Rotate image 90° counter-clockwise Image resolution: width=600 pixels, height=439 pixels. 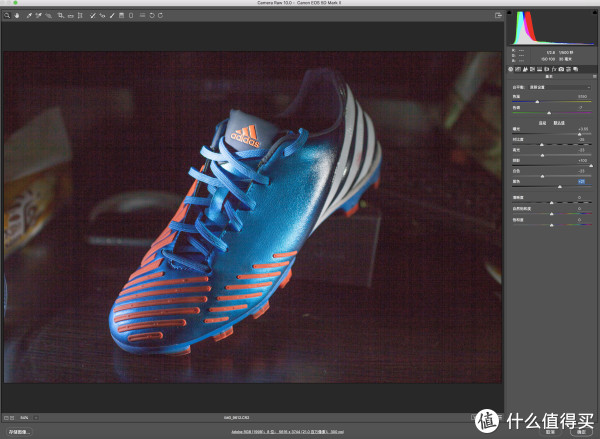152,15
